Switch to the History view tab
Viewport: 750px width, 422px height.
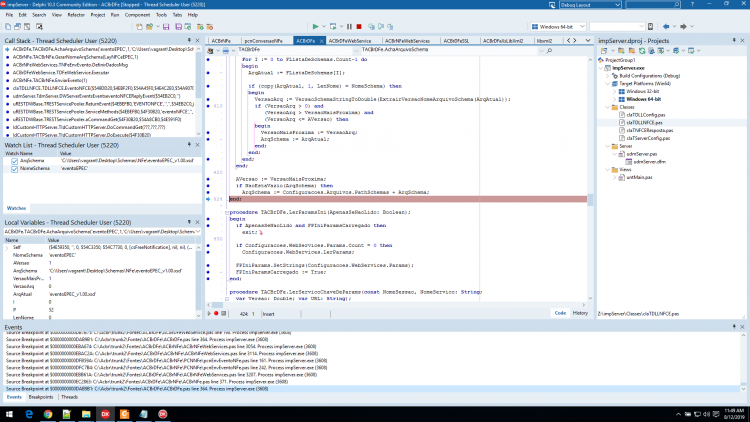580,313
